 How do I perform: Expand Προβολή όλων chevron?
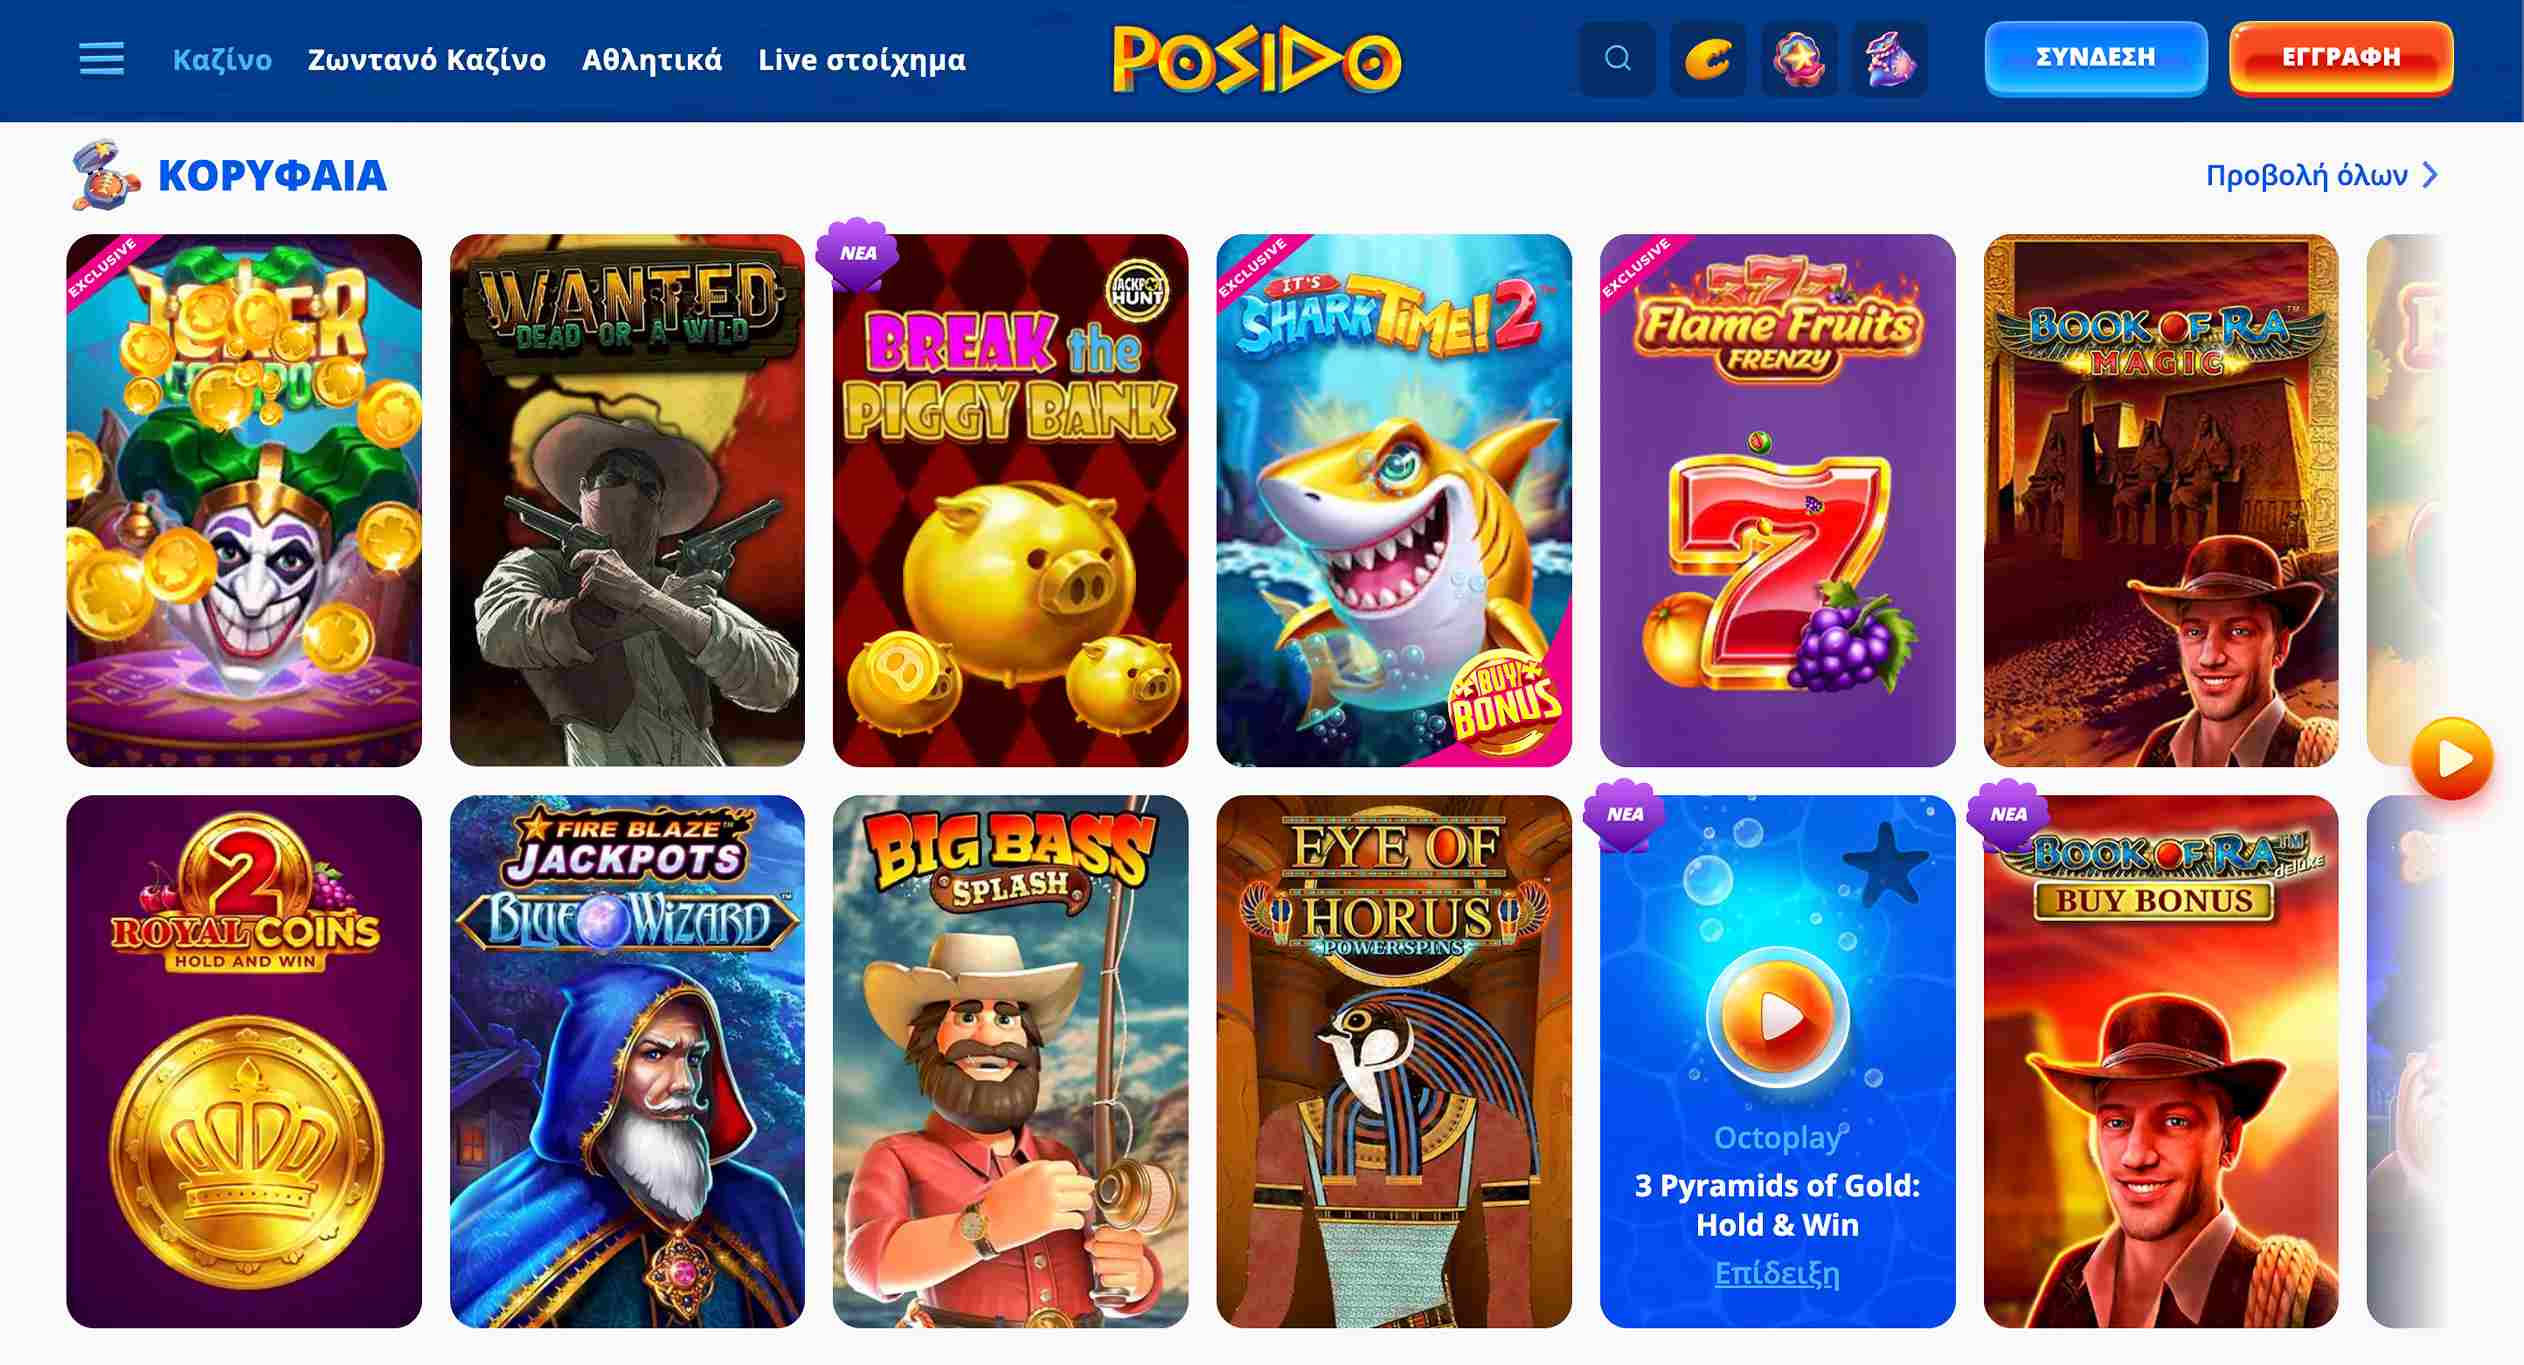pos(2430,175)
